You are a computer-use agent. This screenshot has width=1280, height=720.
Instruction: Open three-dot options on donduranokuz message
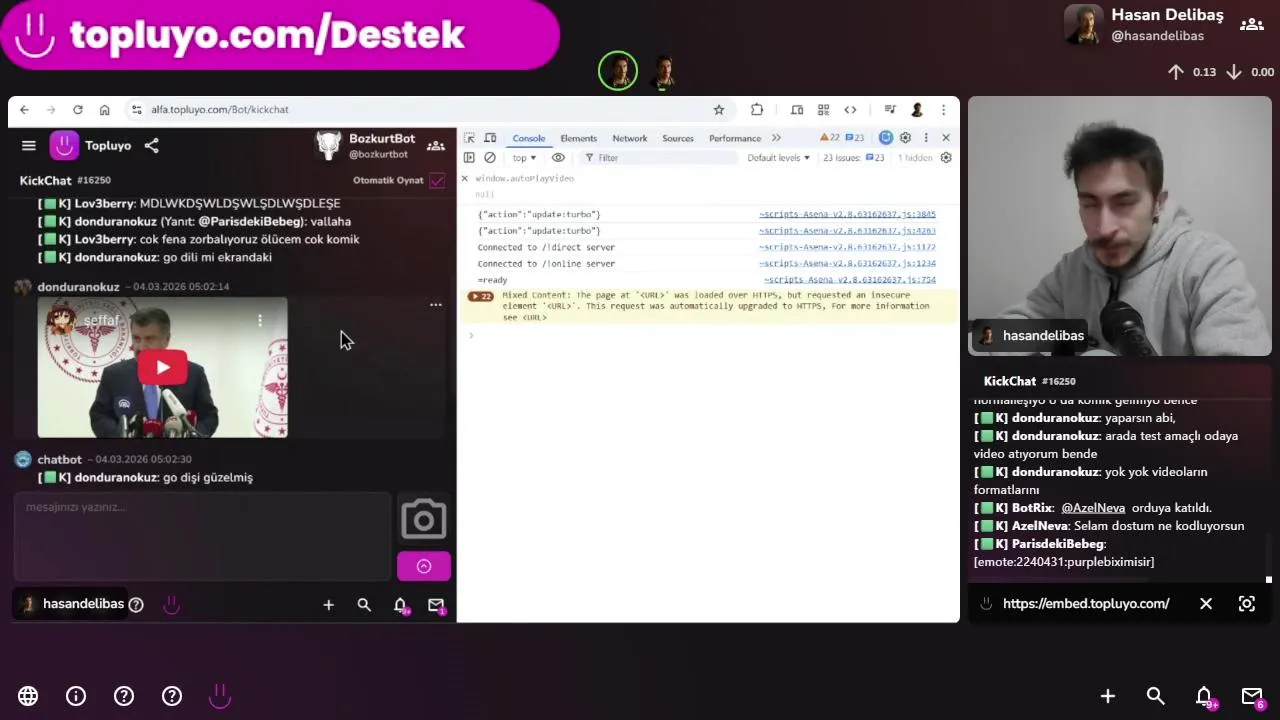pos(436,305)
